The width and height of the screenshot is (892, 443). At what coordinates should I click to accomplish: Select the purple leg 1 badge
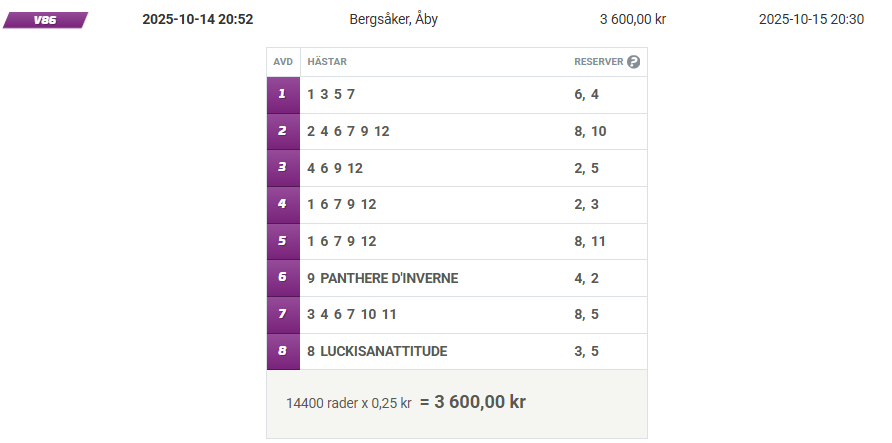click(283, 95)
